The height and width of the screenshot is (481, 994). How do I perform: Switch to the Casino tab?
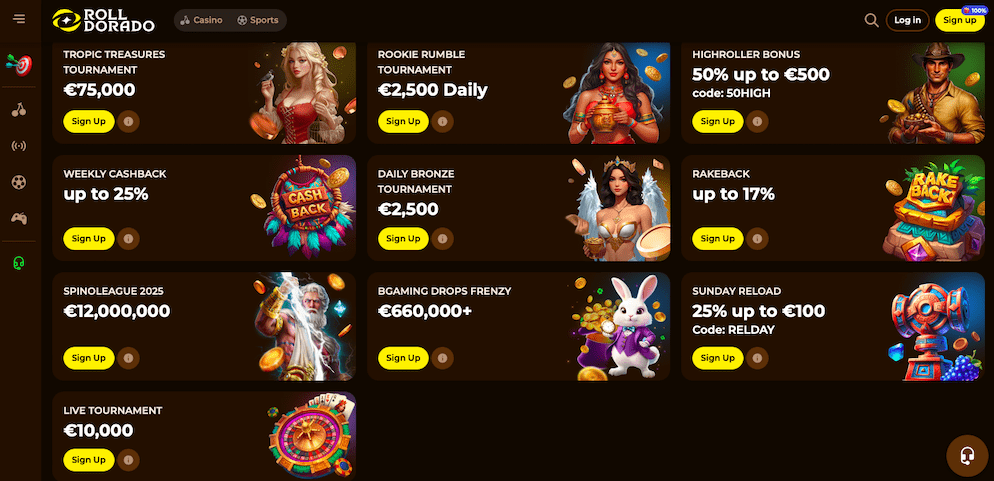202,20
